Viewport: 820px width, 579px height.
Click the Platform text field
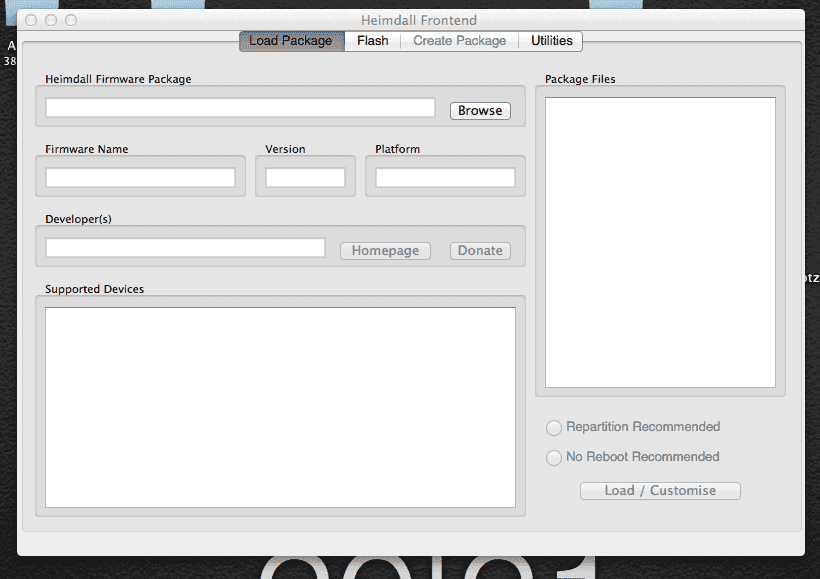[445, 178]
